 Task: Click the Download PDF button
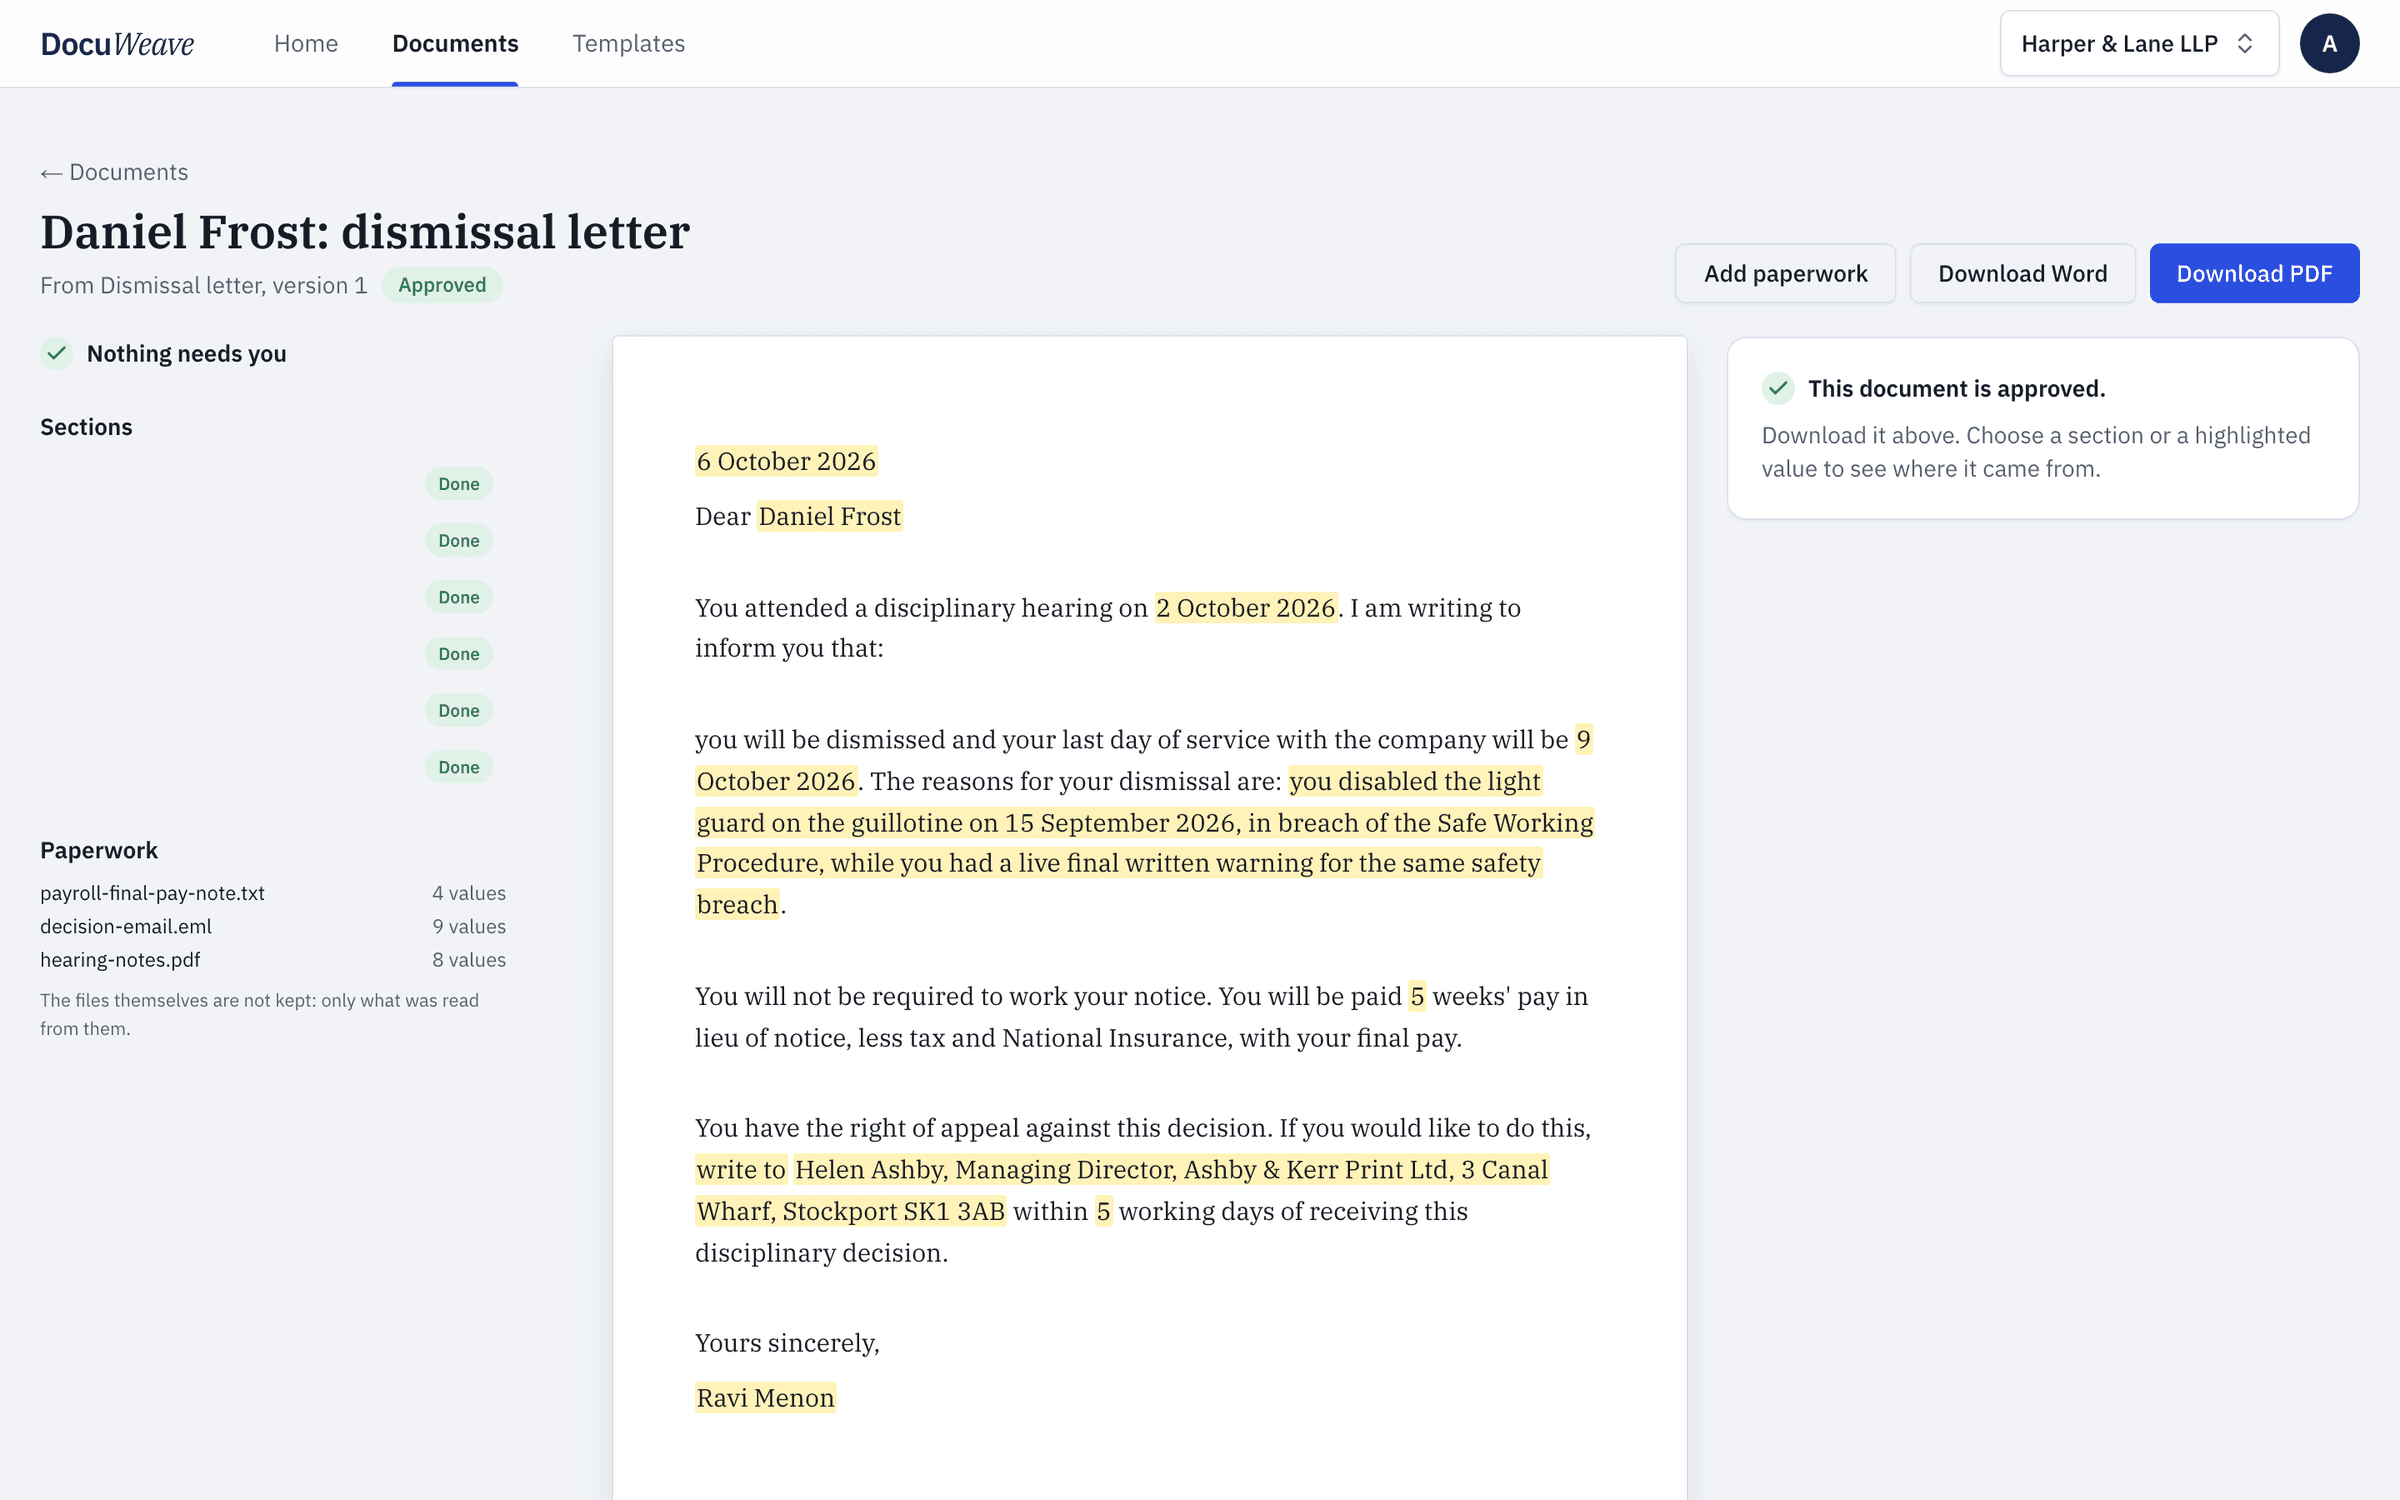tap(2254, 273)
